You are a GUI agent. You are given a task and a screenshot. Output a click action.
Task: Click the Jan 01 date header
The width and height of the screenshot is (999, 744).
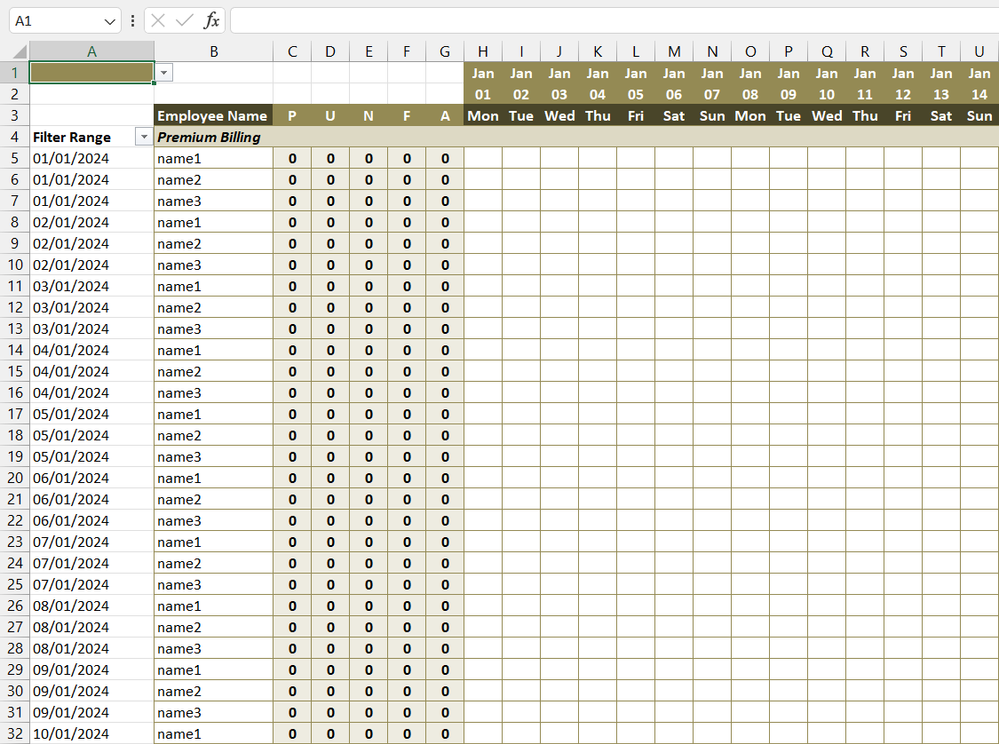pos(483,83)
